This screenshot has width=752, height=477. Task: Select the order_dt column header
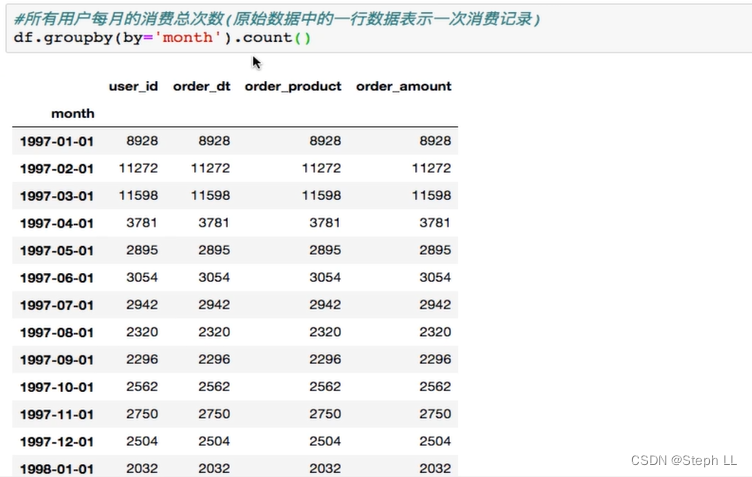(201, 86)
